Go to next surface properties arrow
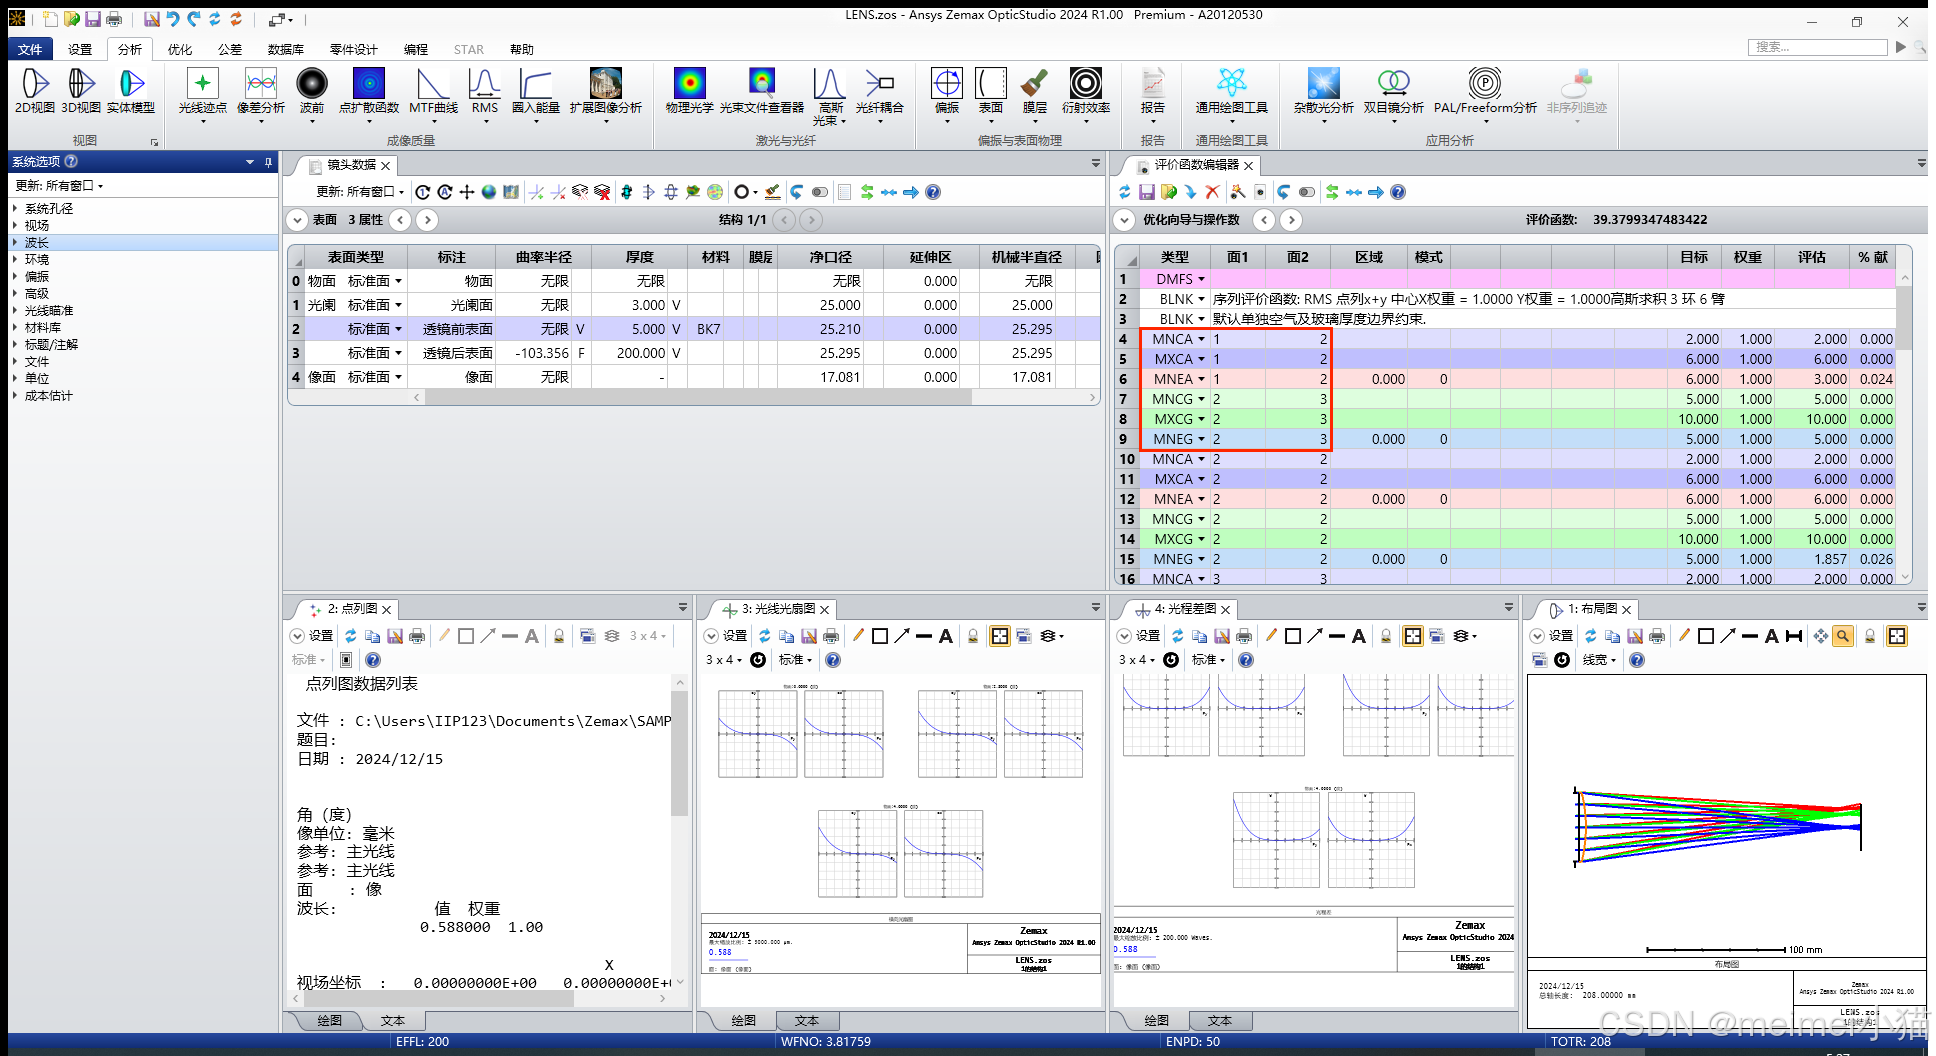Viewport: 1936px width, 1056px height. pos(427,220)
